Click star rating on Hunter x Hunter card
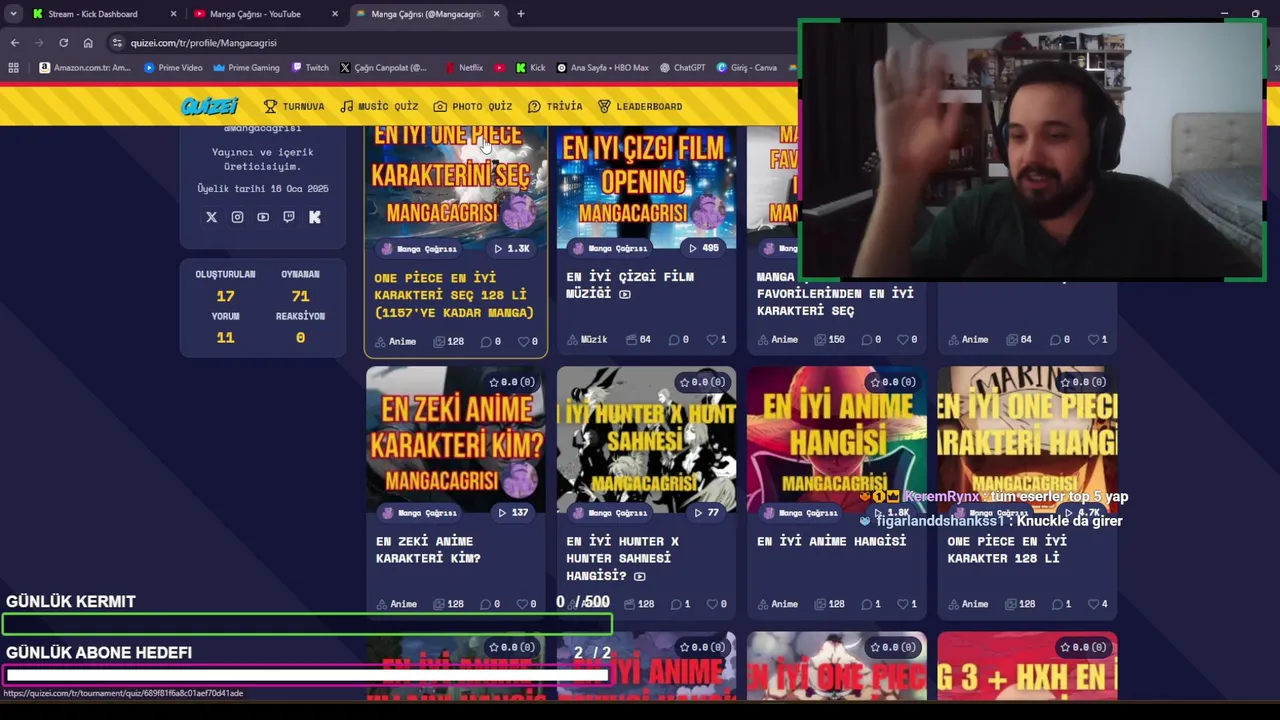The height and width of the screenshot is (720, 1280). click(x=701, y=382)
